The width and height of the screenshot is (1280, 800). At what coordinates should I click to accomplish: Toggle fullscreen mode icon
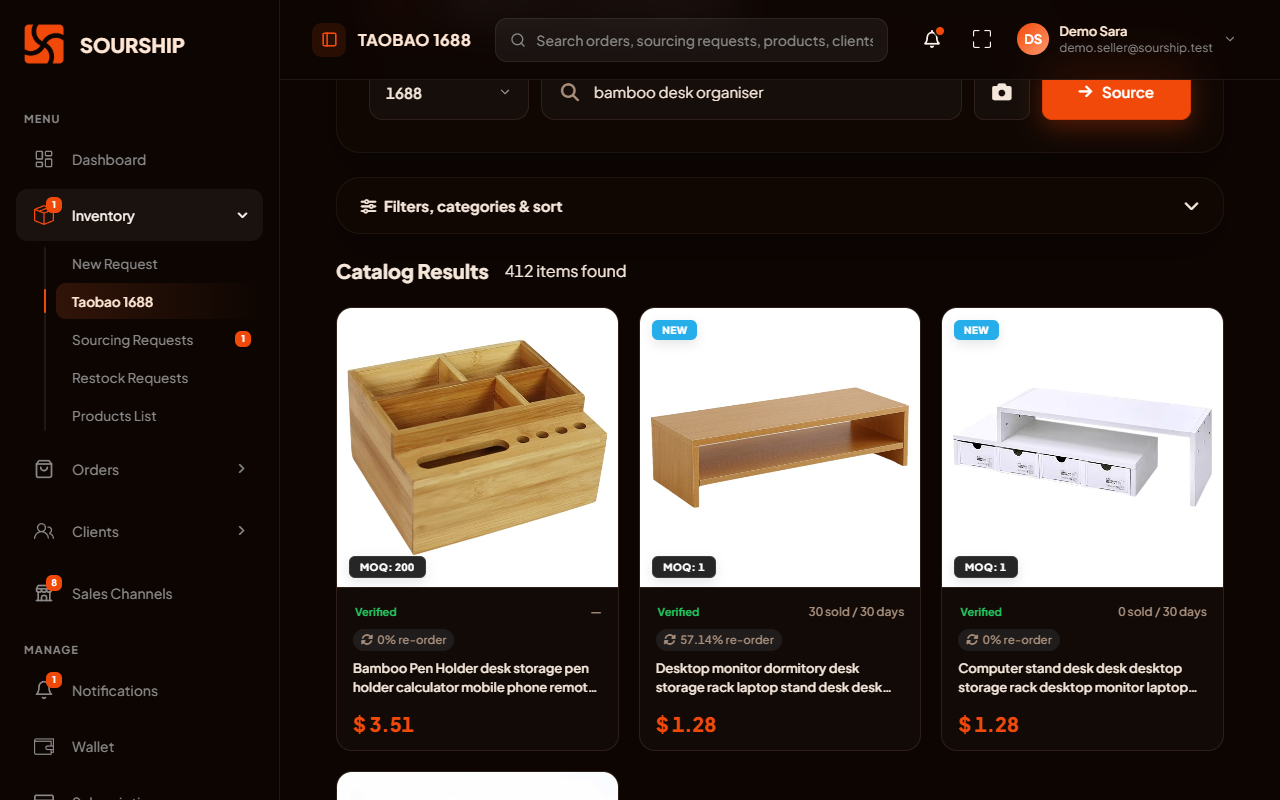pyautogui.click(x=982, y=40)
